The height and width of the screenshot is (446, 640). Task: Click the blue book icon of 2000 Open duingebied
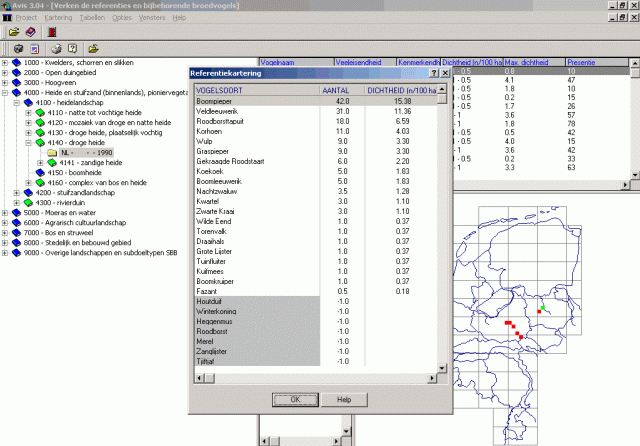[x=16, y=73]
